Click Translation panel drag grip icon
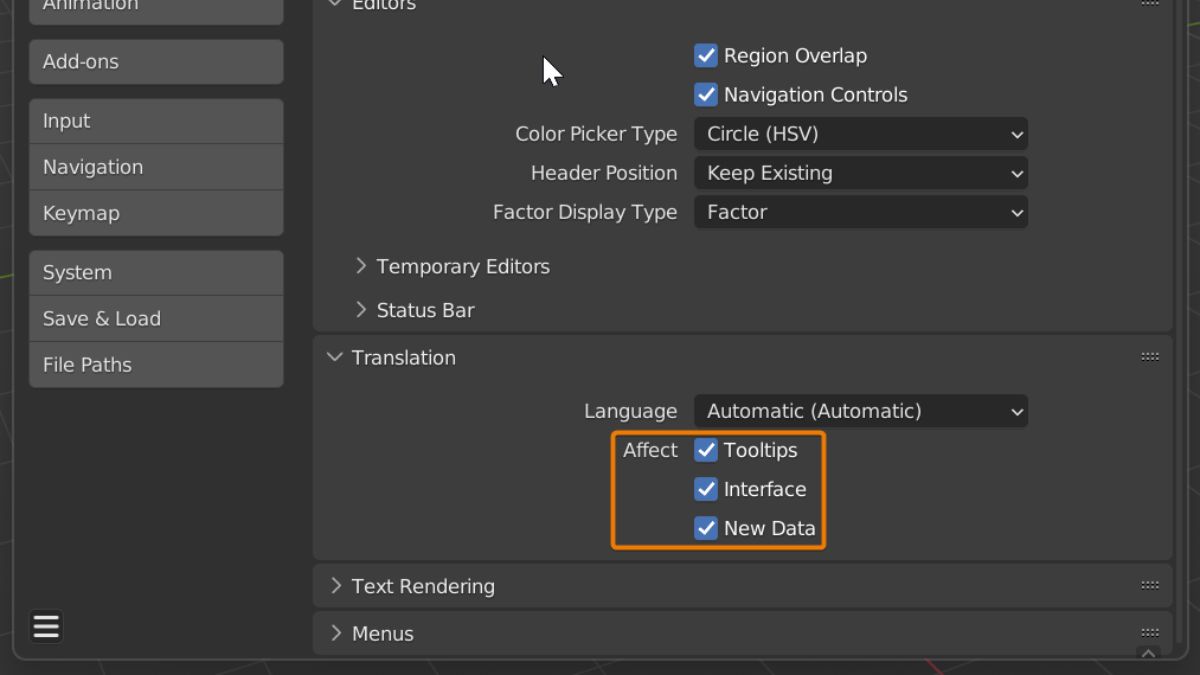The height and width of the screenshot is (675, 1200). [1150, 357]
